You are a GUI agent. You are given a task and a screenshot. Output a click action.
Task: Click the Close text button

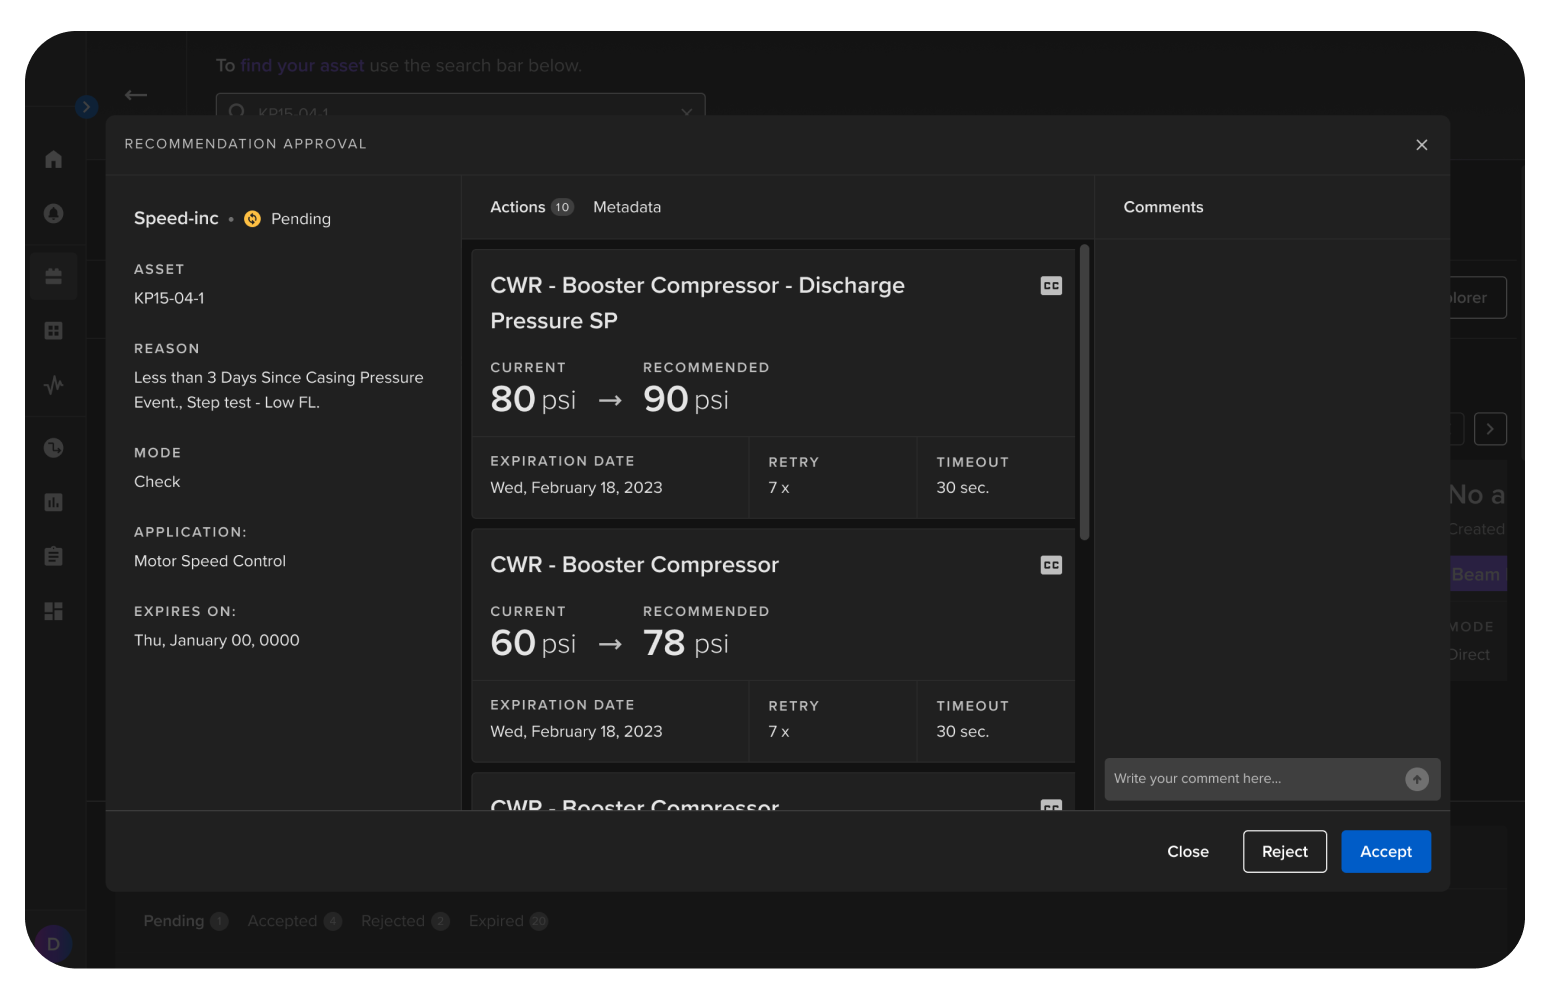[x=1188, y=852]
